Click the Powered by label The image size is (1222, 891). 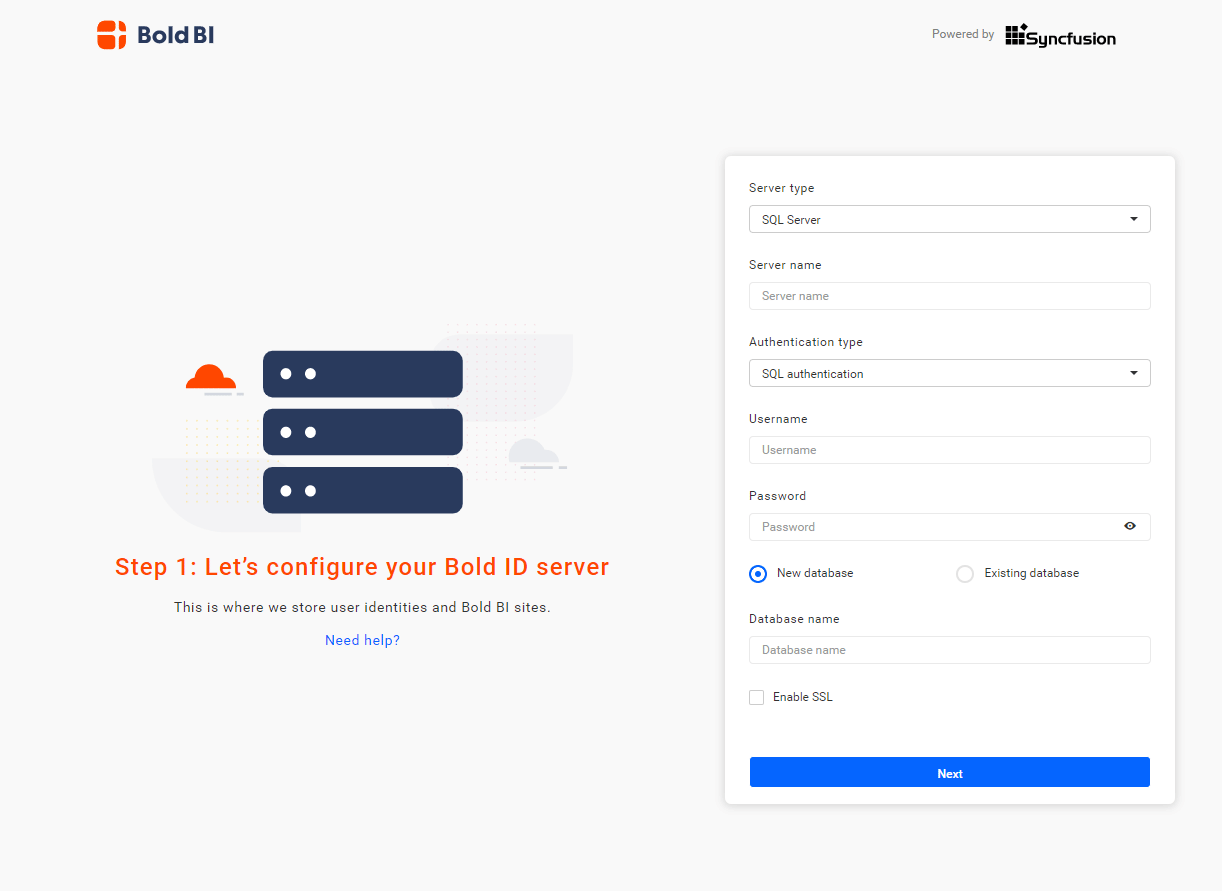pos(961,33)
